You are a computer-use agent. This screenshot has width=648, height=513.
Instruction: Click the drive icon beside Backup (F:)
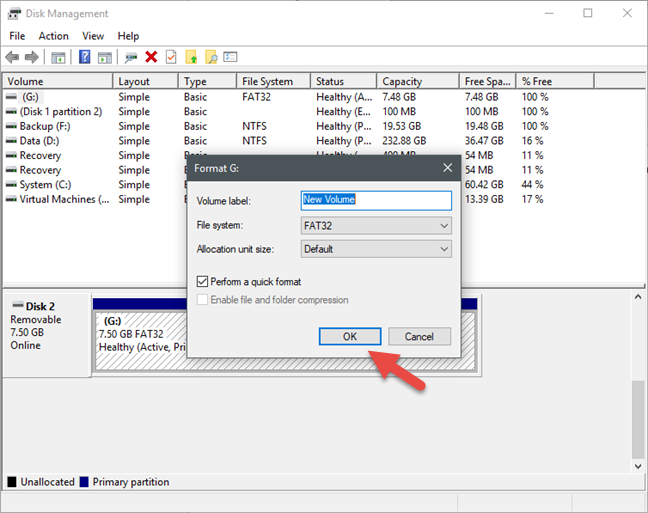coord(12,126)
